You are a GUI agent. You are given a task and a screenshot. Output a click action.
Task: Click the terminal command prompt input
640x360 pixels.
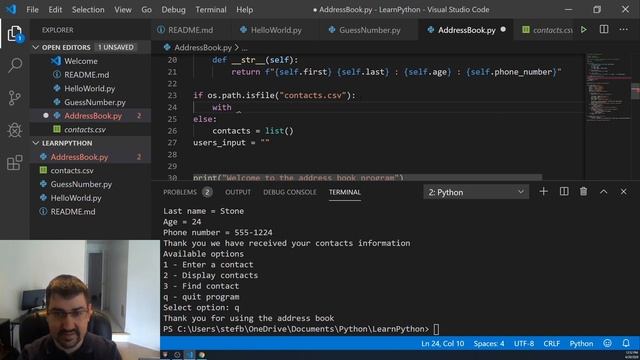coord(436,329)
